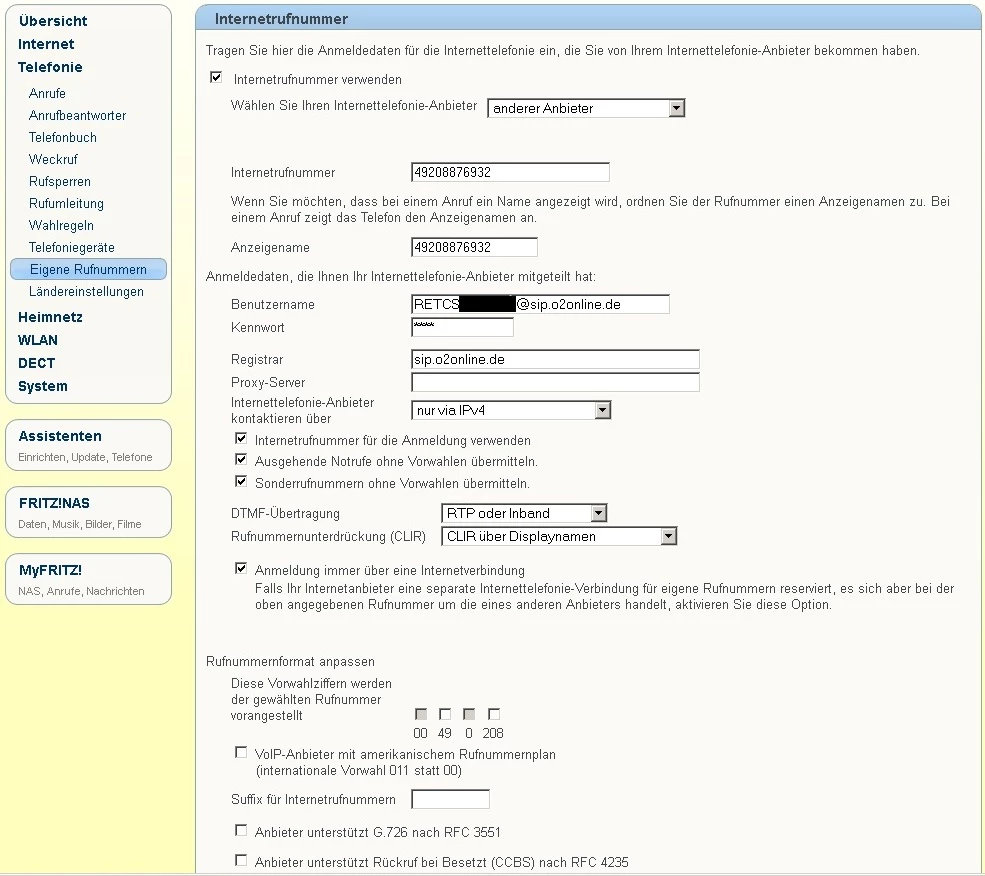Screen dimensions: 985x876
Task: Go to Anrufe submenu
Action: click(x=47, y=94)
